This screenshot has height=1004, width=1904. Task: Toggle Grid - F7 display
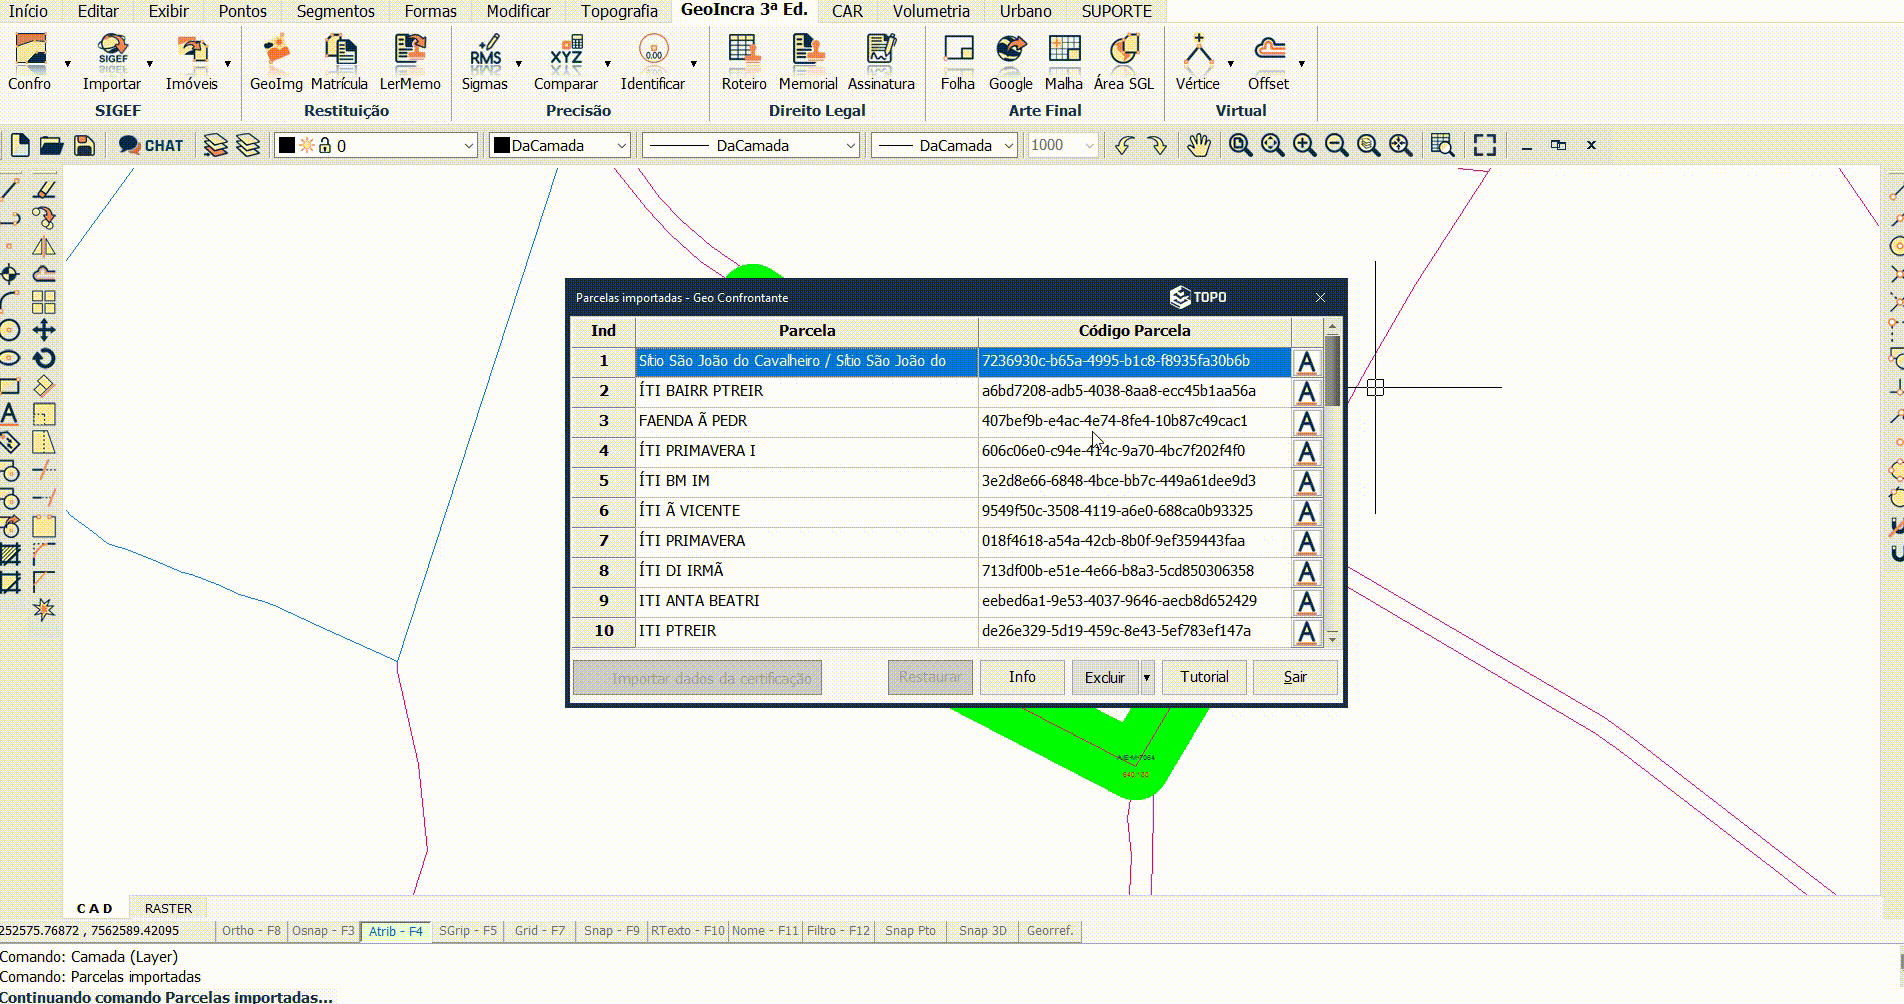(x=540, y=931)
